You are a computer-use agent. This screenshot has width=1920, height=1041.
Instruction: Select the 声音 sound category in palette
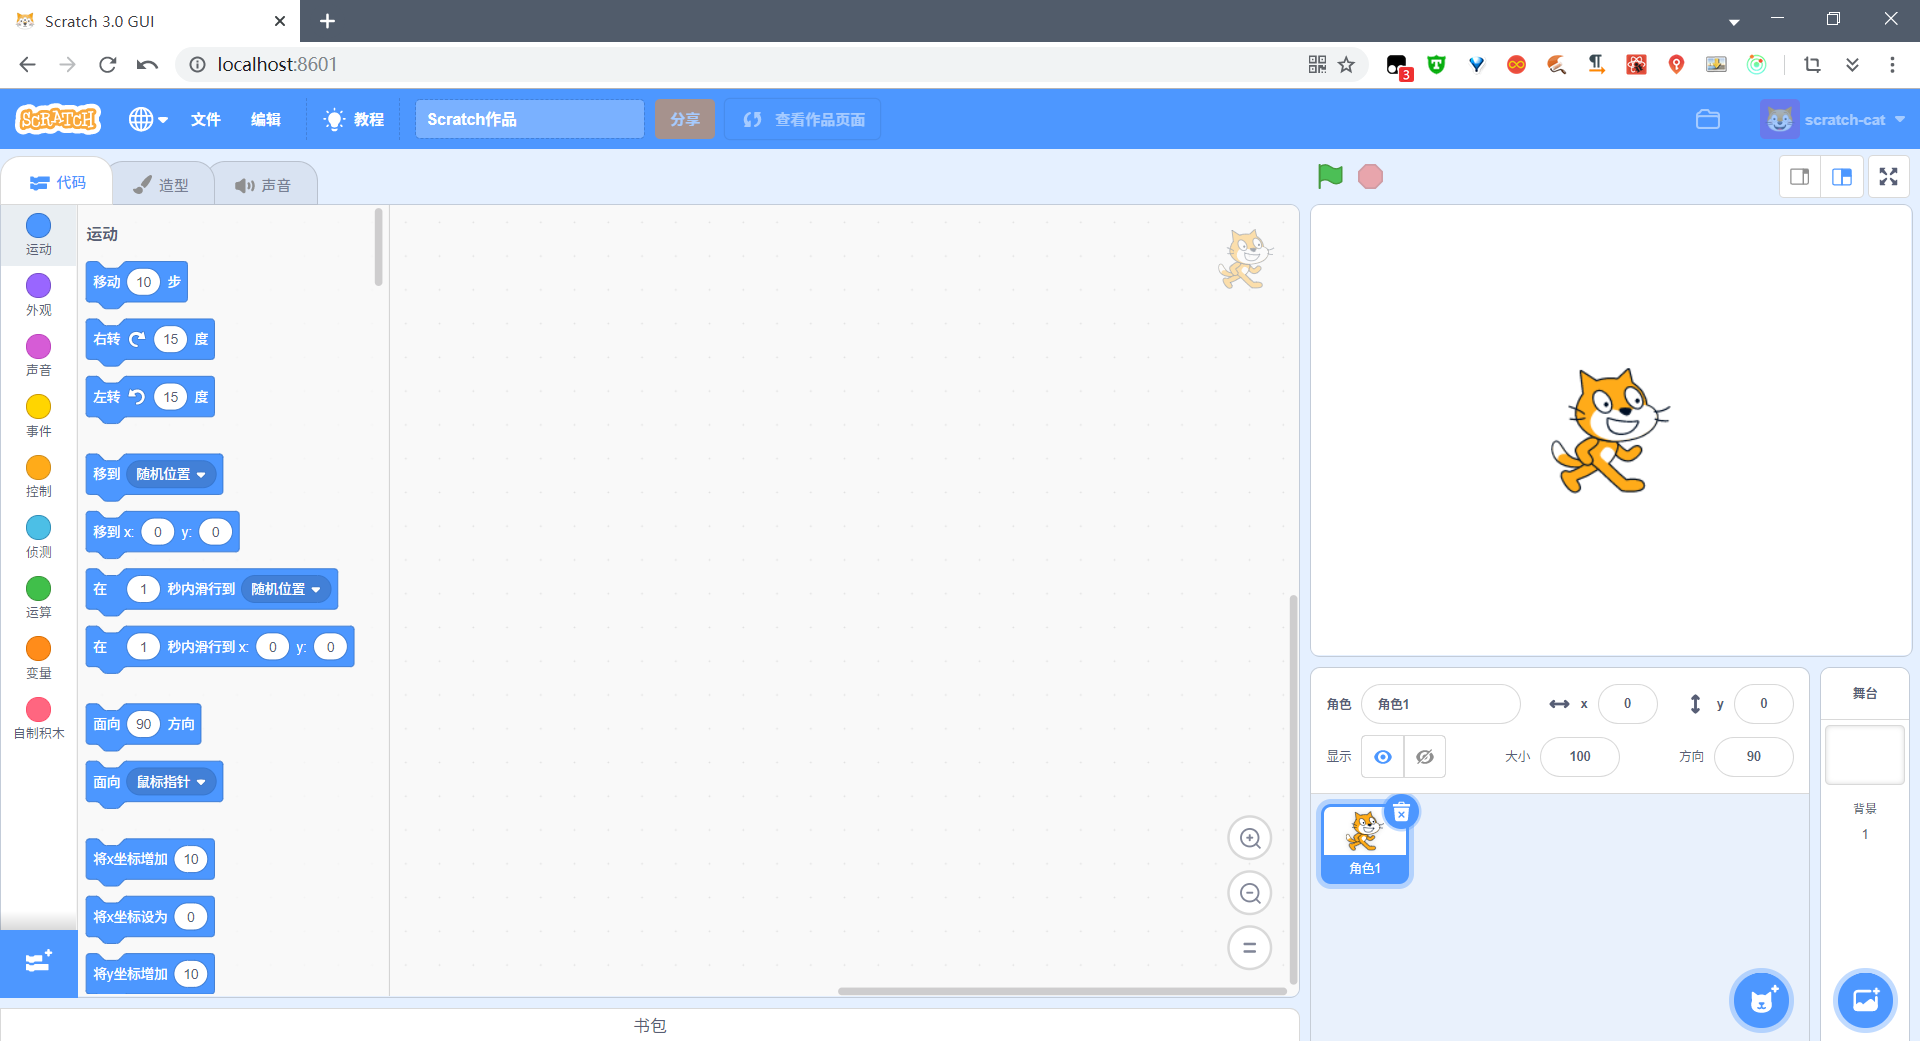coord(39,356)
